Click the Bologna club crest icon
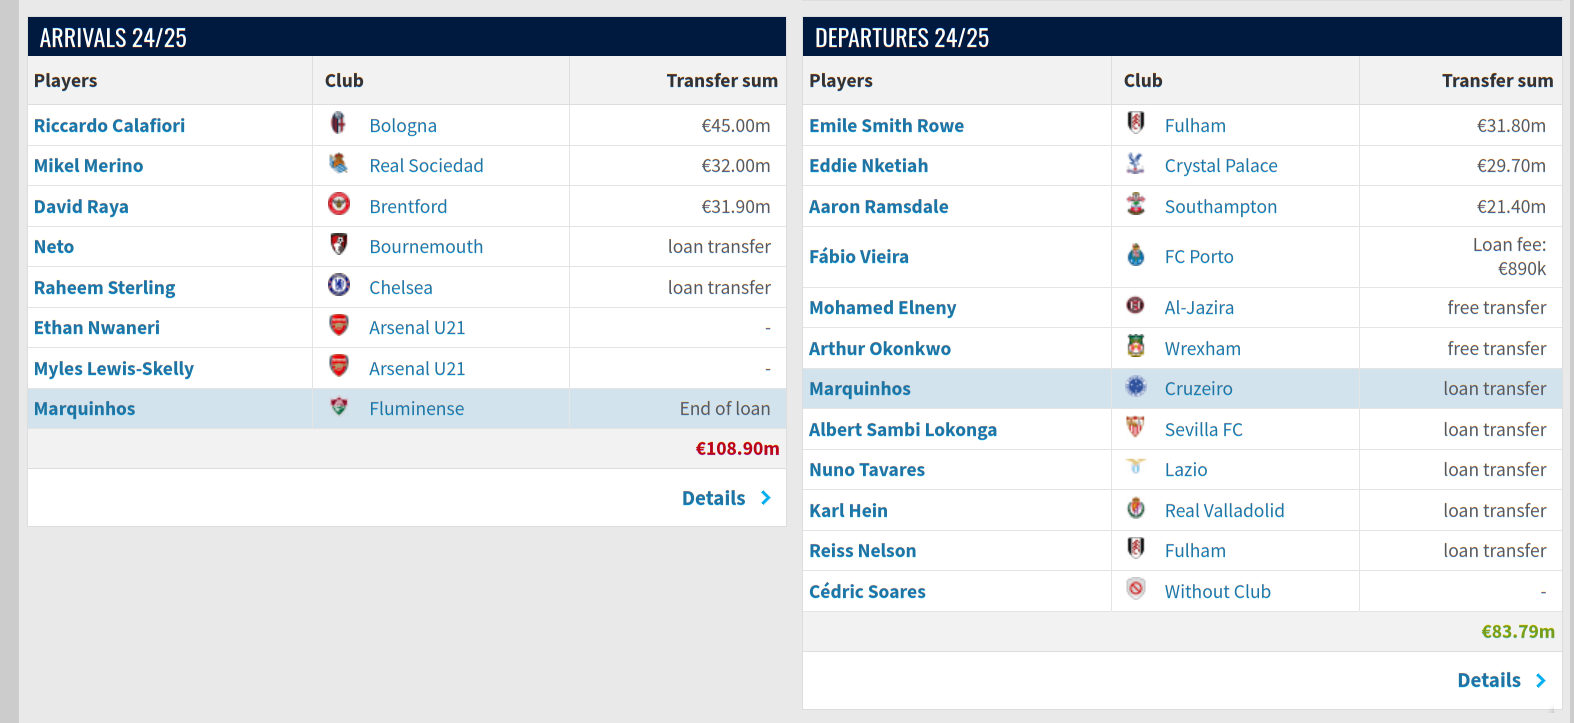 coord(339,123)
